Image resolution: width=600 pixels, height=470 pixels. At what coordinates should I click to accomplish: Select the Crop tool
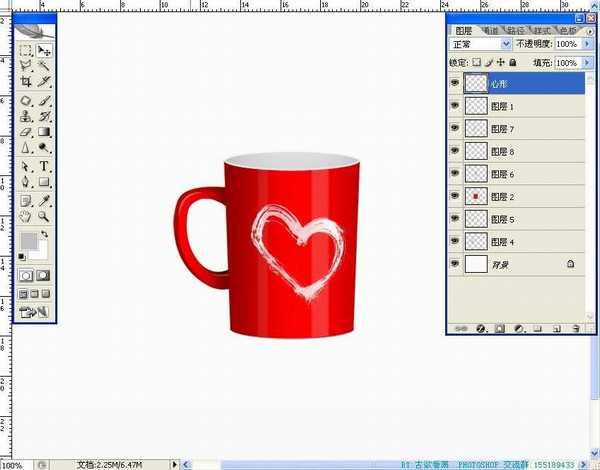pos(26,82)
